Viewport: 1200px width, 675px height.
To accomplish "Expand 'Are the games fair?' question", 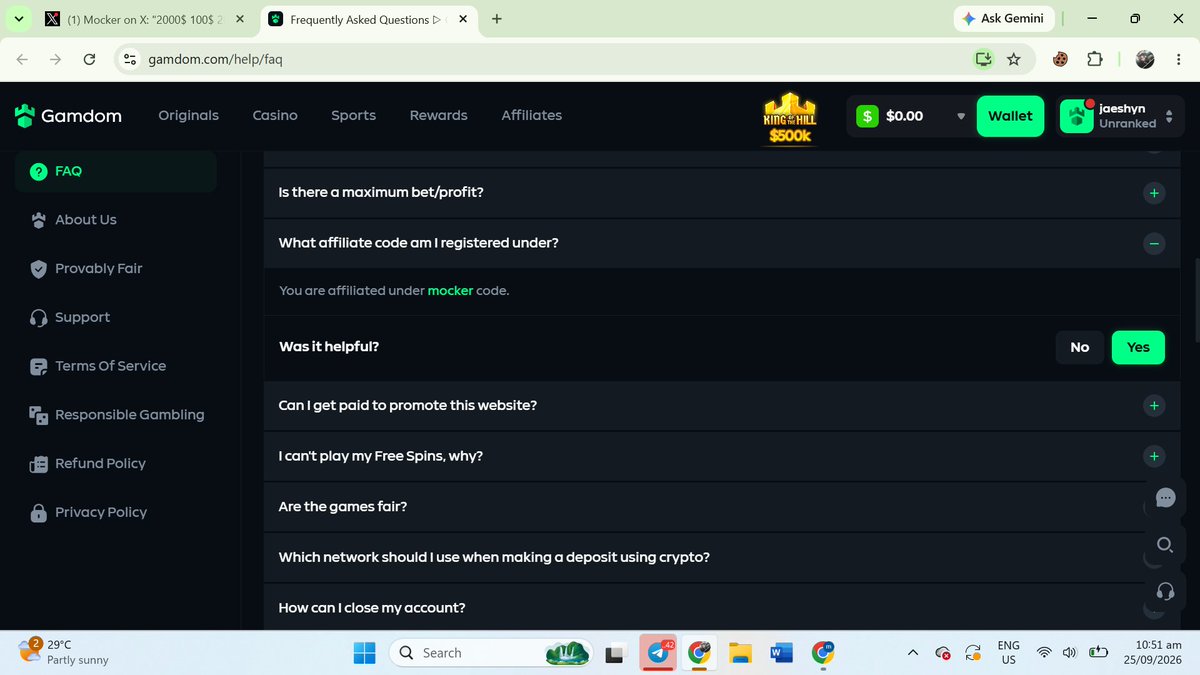I will tap(720, 507).
